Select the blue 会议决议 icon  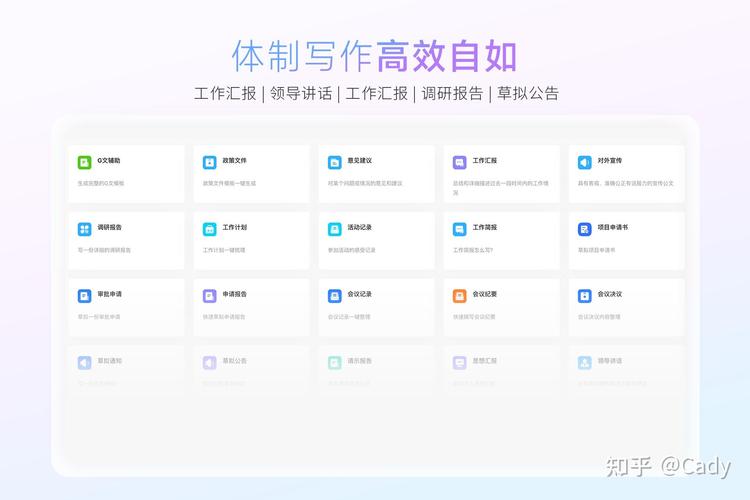click(585, 296)
